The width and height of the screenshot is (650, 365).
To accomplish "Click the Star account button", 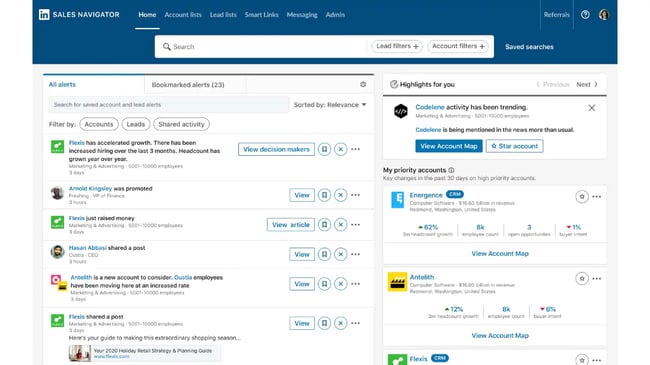I will point(514,146).
